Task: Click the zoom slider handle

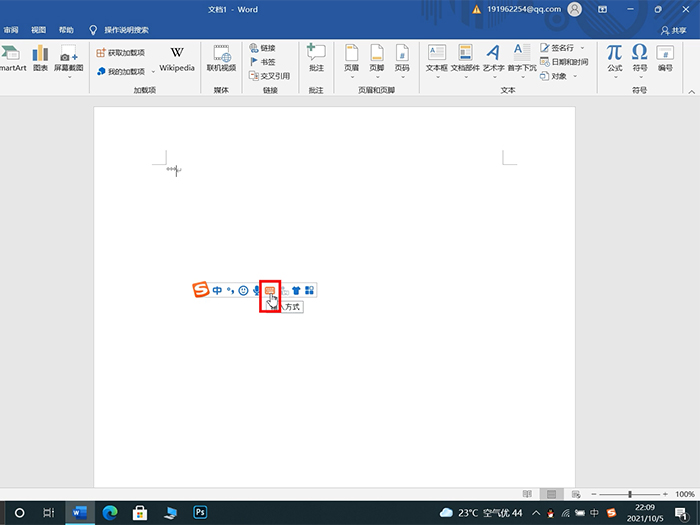Action: [630, 494]
